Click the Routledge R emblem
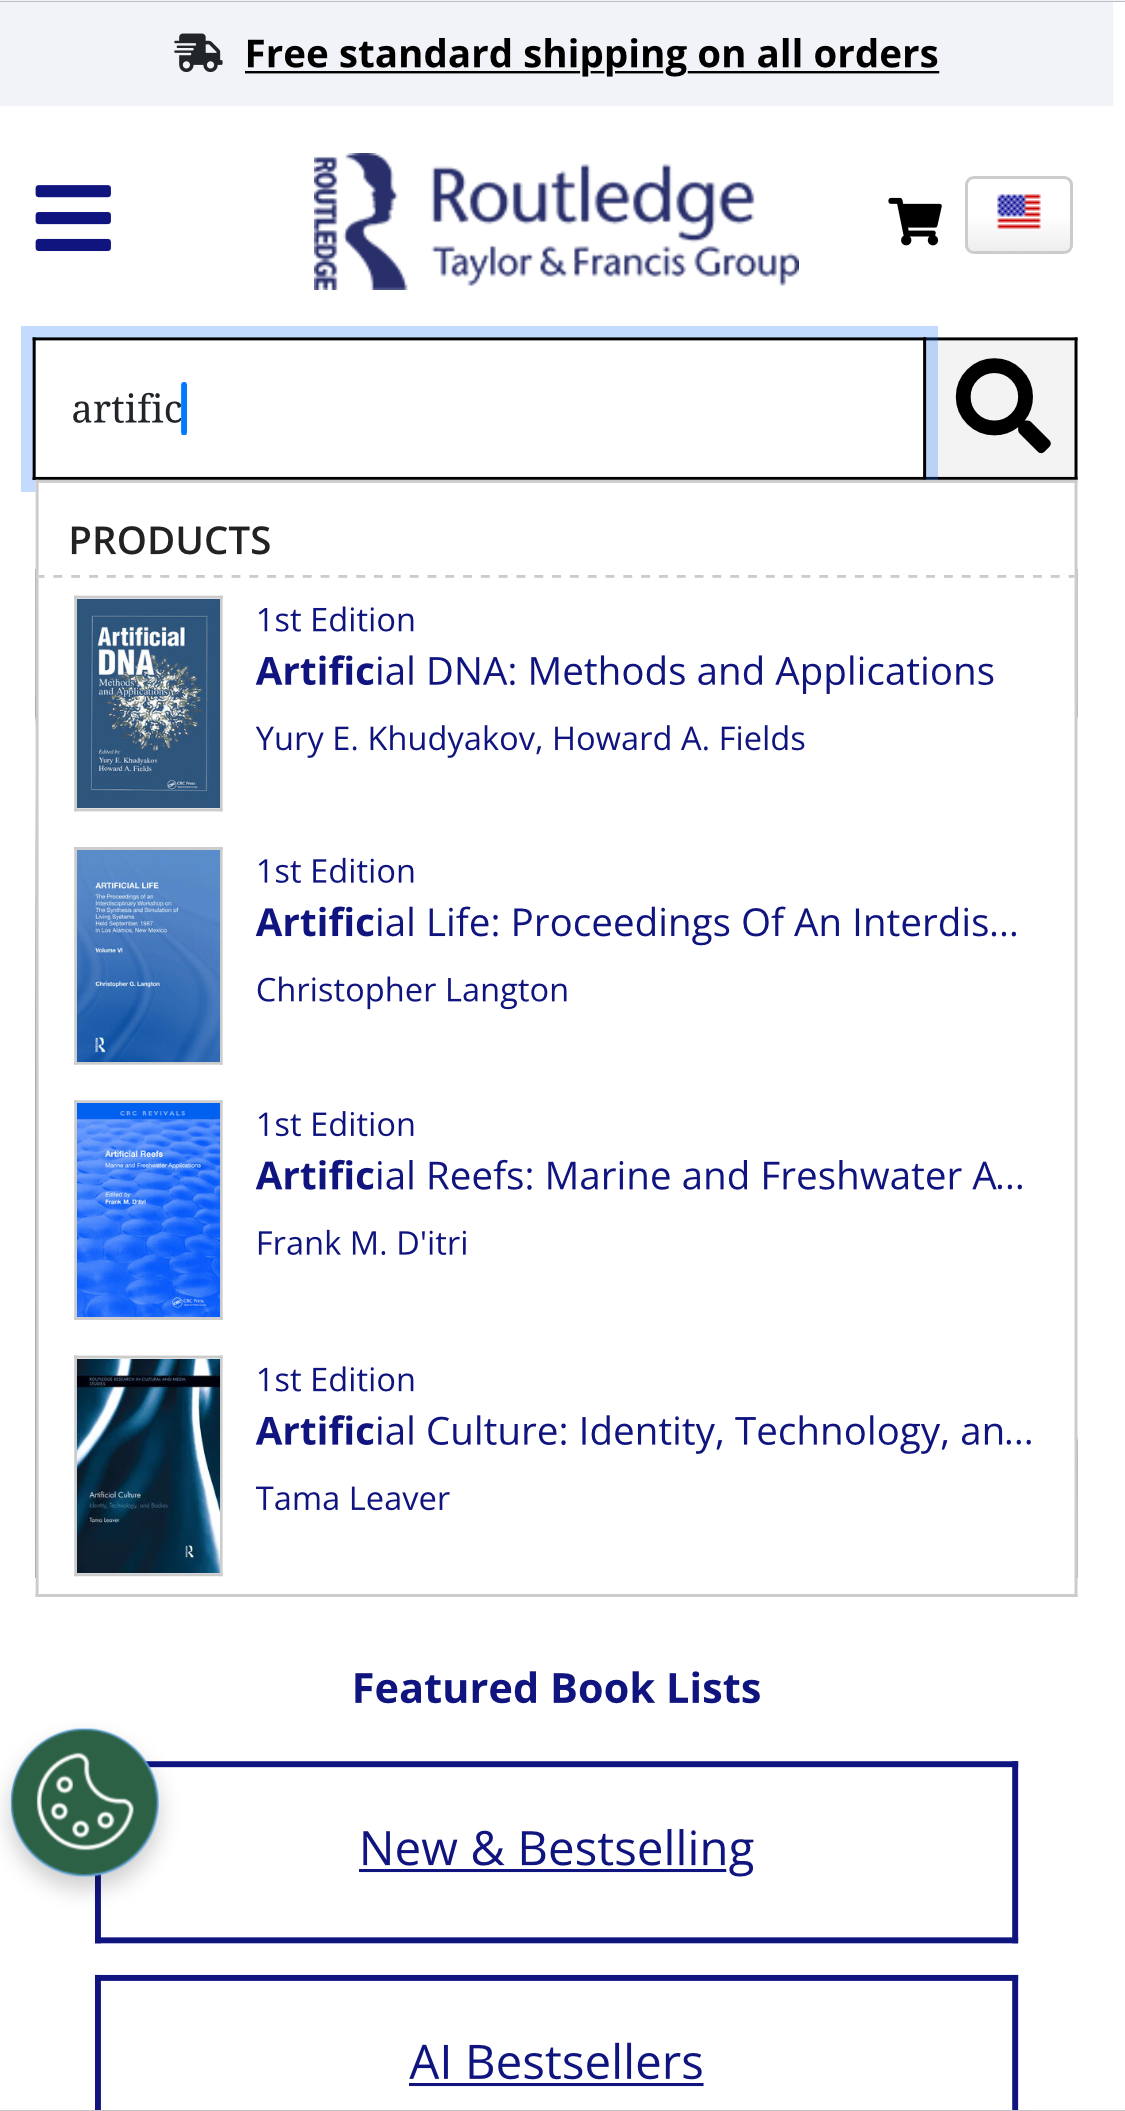This screenshot has width=1125, height=2111. [x=360, y=218]
